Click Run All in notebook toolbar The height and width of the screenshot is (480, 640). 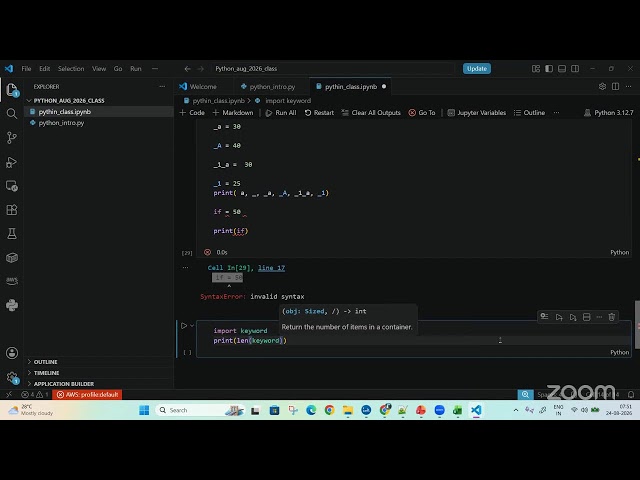tap(281, 113)
